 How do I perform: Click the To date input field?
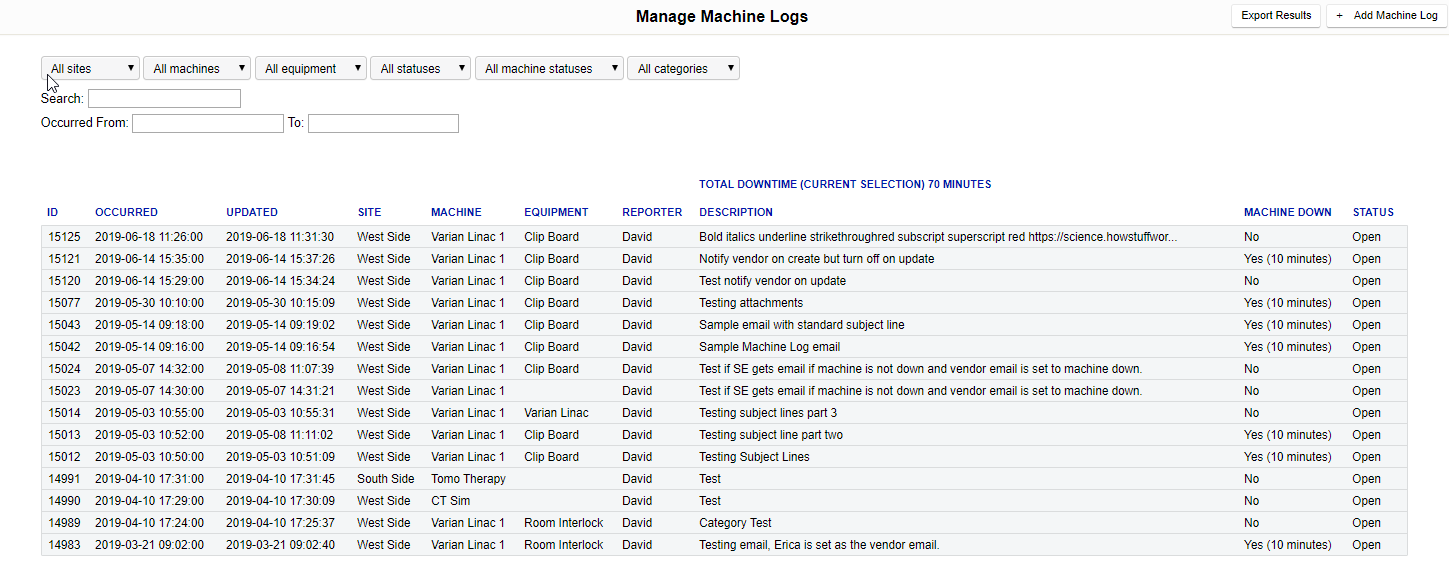click(x=383, y=124)
